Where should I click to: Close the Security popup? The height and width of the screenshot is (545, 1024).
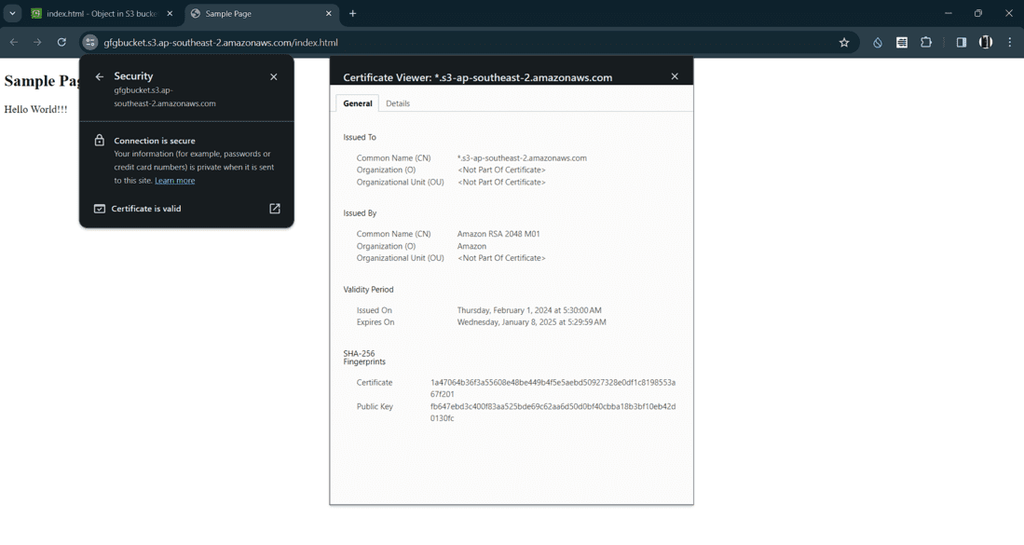(274, 77)
